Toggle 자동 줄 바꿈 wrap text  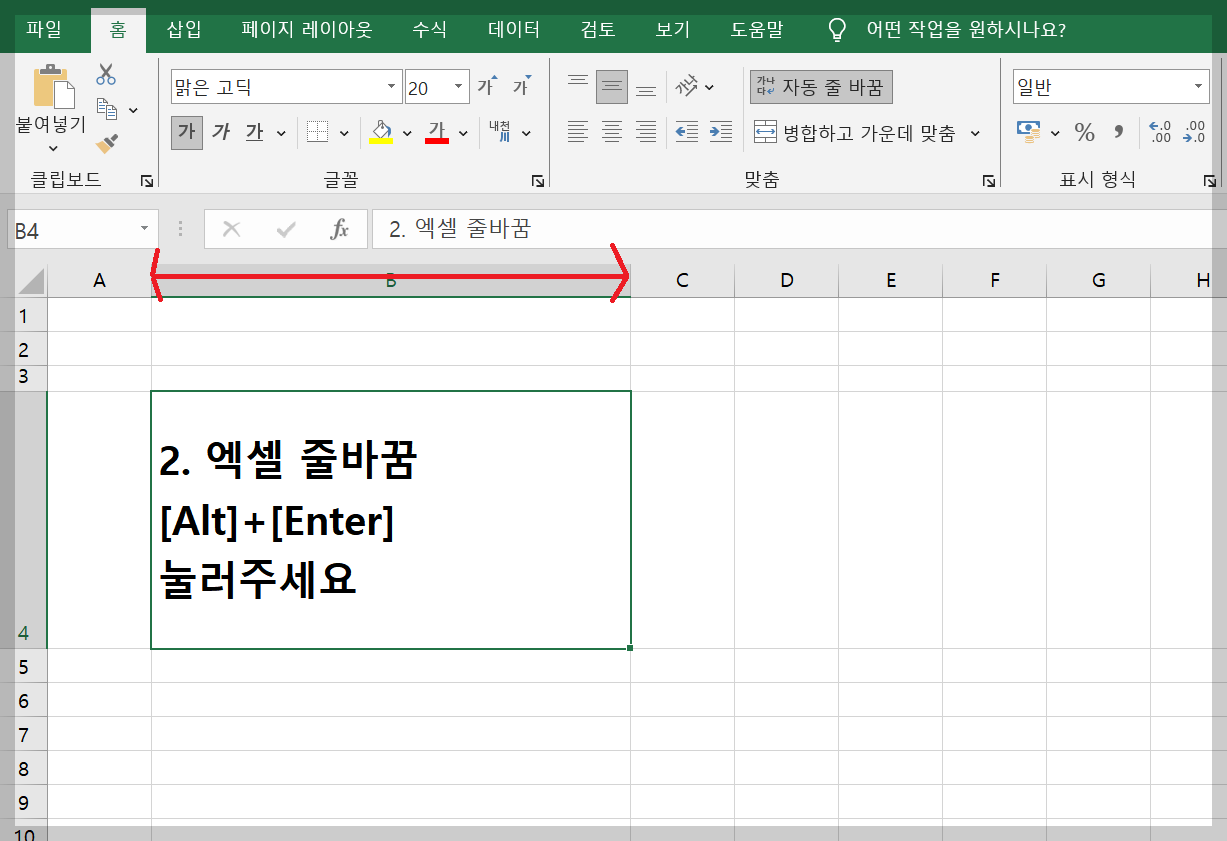(821, 86)
